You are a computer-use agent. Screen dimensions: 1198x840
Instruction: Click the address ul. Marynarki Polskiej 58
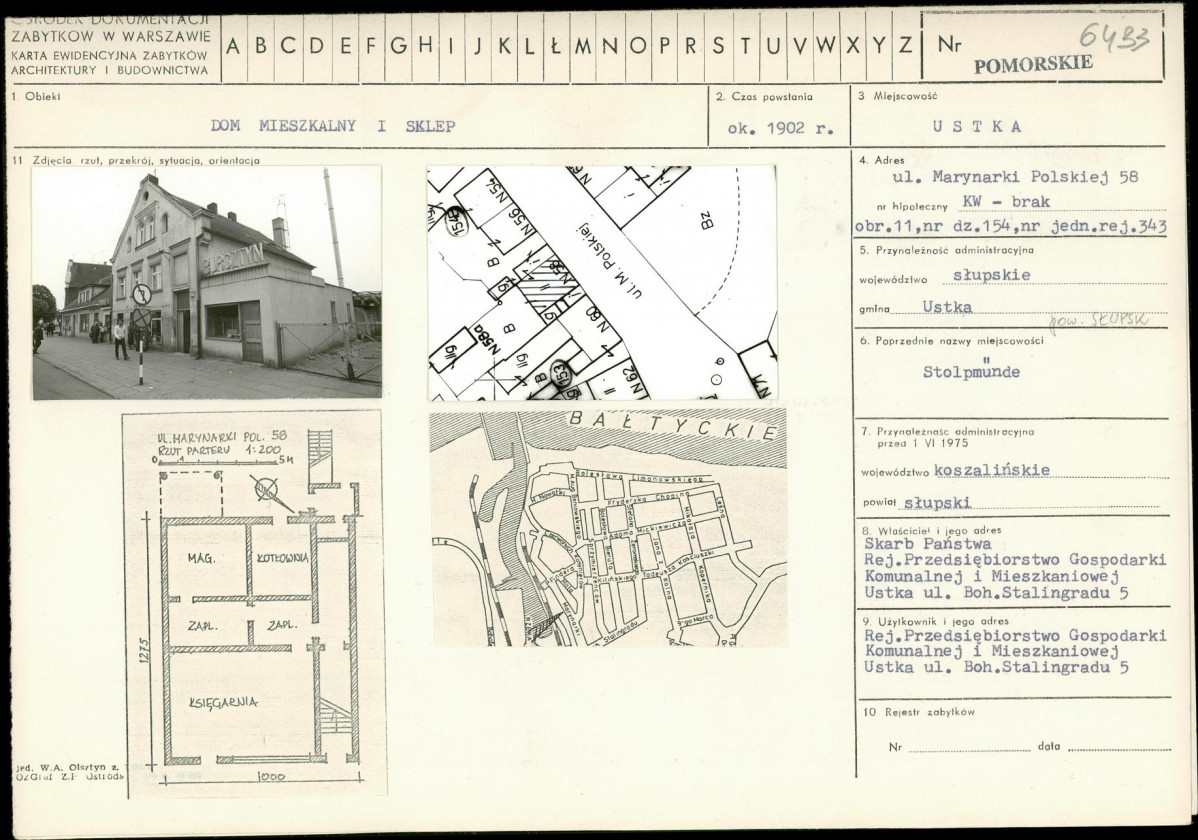[1016, 177]
